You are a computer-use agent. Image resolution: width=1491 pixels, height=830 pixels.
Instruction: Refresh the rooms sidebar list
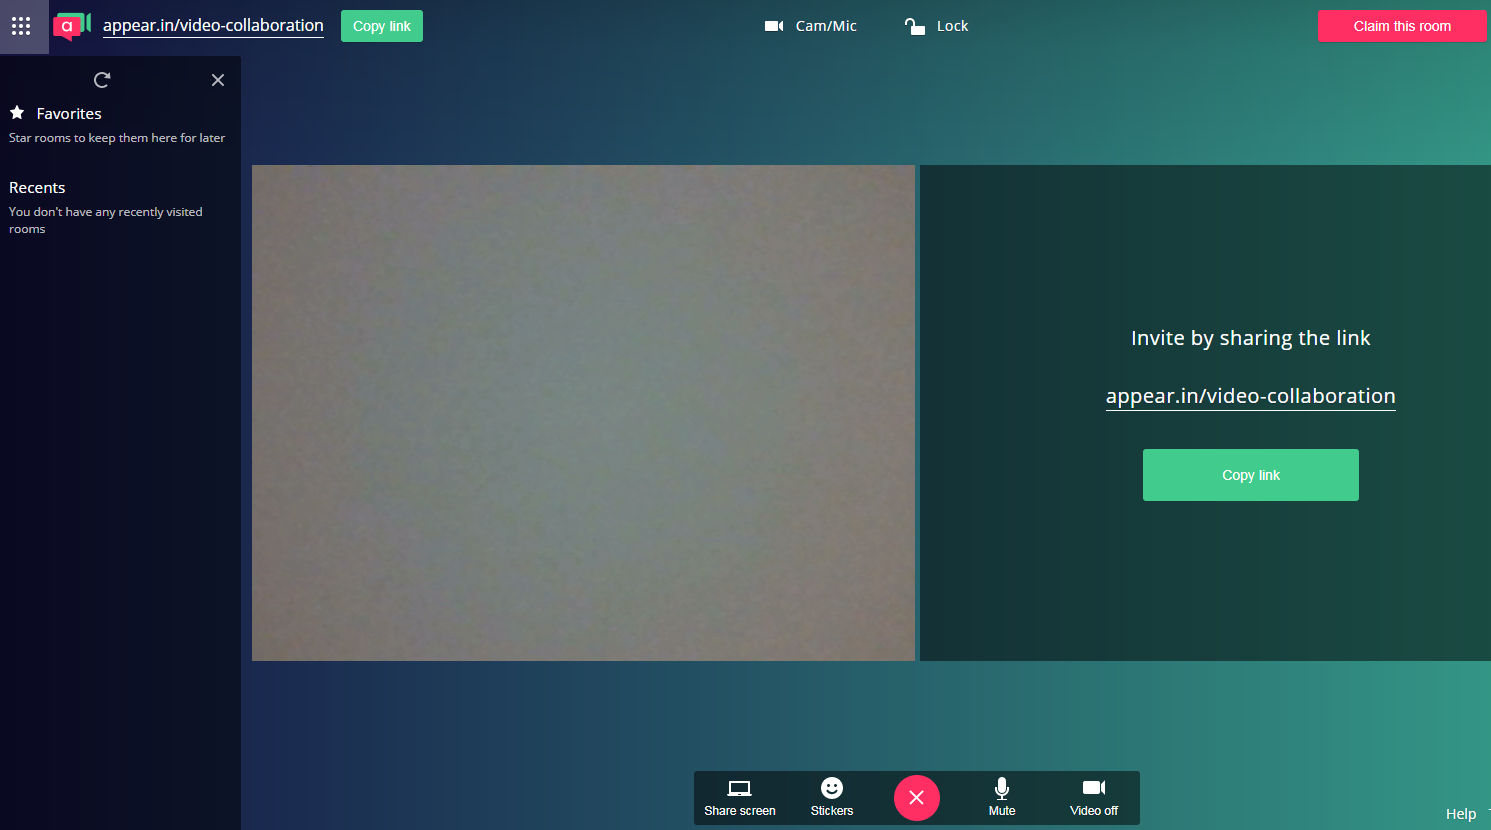click(102, 80)
